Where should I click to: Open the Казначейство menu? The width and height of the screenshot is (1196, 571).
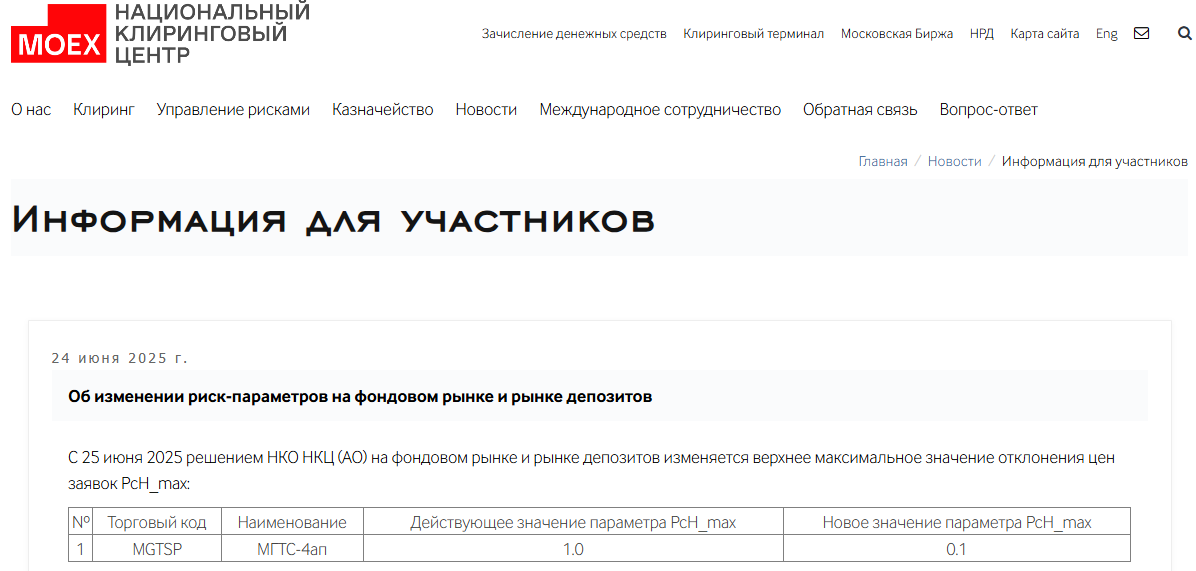[383, 110]
